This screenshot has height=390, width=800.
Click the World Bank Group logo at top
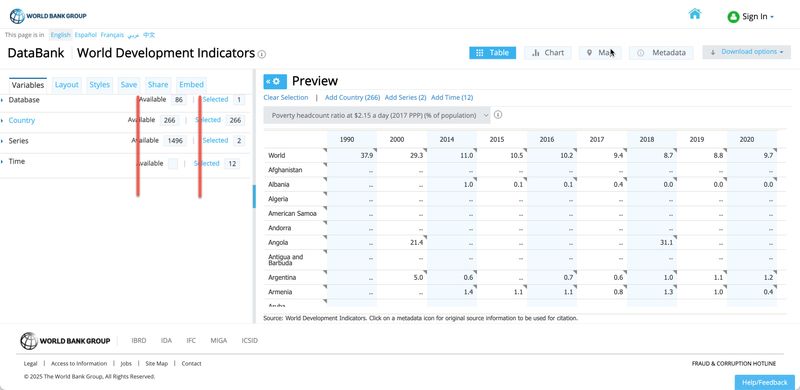pyautogui.click(x=48, y=16)
